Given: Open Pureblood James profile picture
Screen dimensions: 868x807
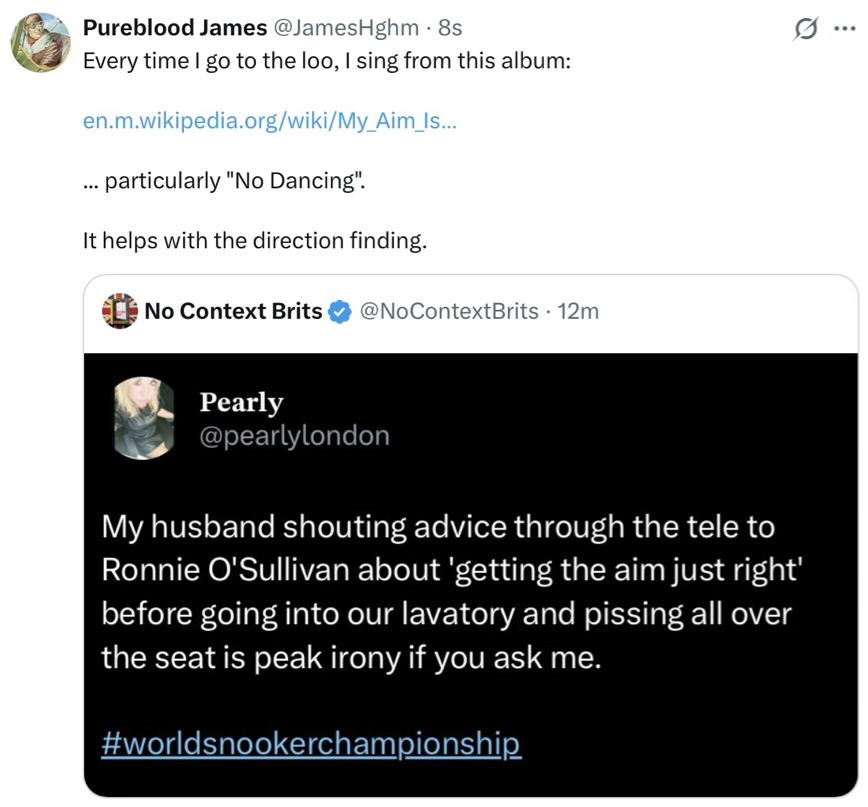Looking at the screenshot, I should (x=41, y=43).
